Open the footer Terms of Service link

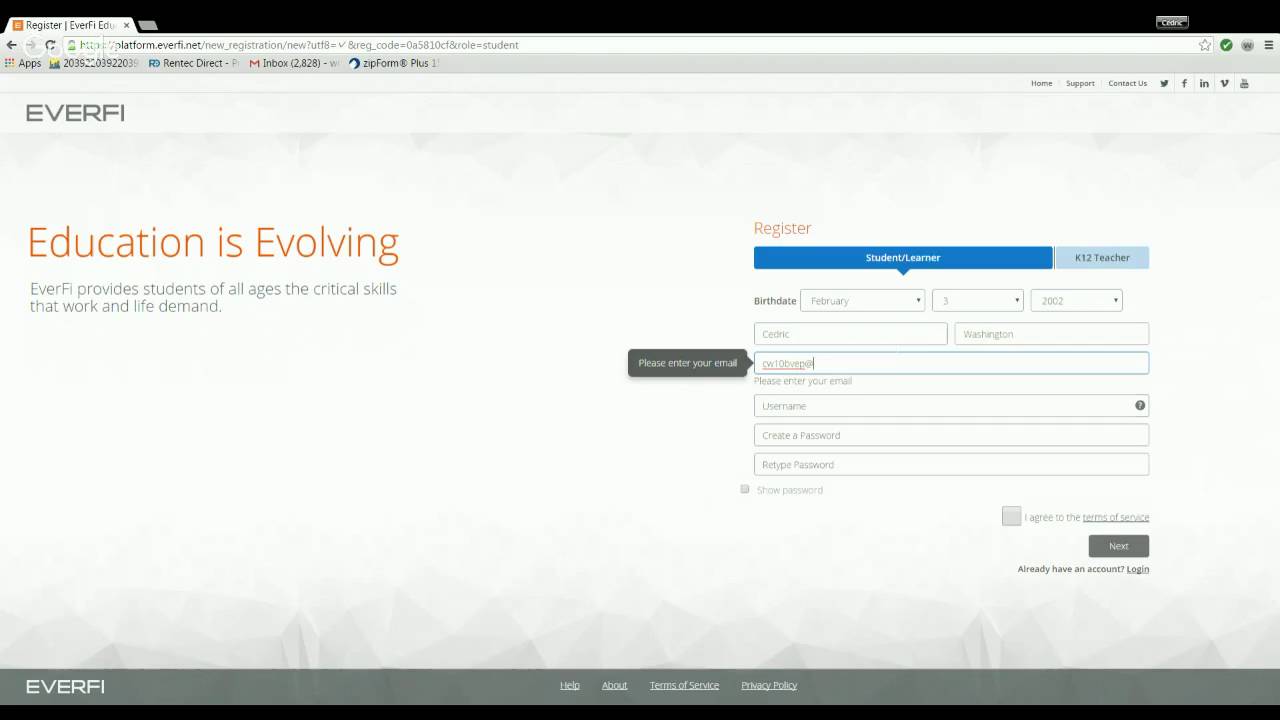coord(684,685)
